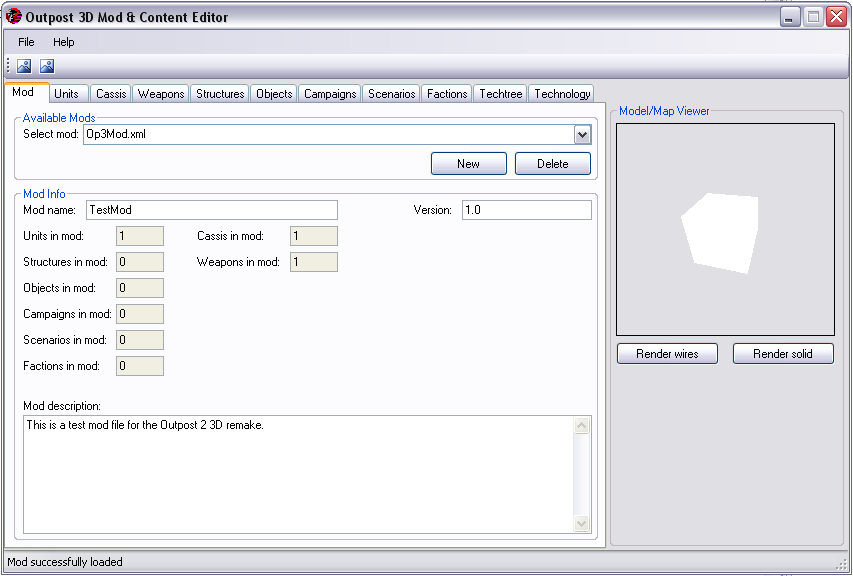Image resolution: width=853 pixels, height=576 pixels.
Task: Click the "Mod description:" label
Action: coord(62,406)
